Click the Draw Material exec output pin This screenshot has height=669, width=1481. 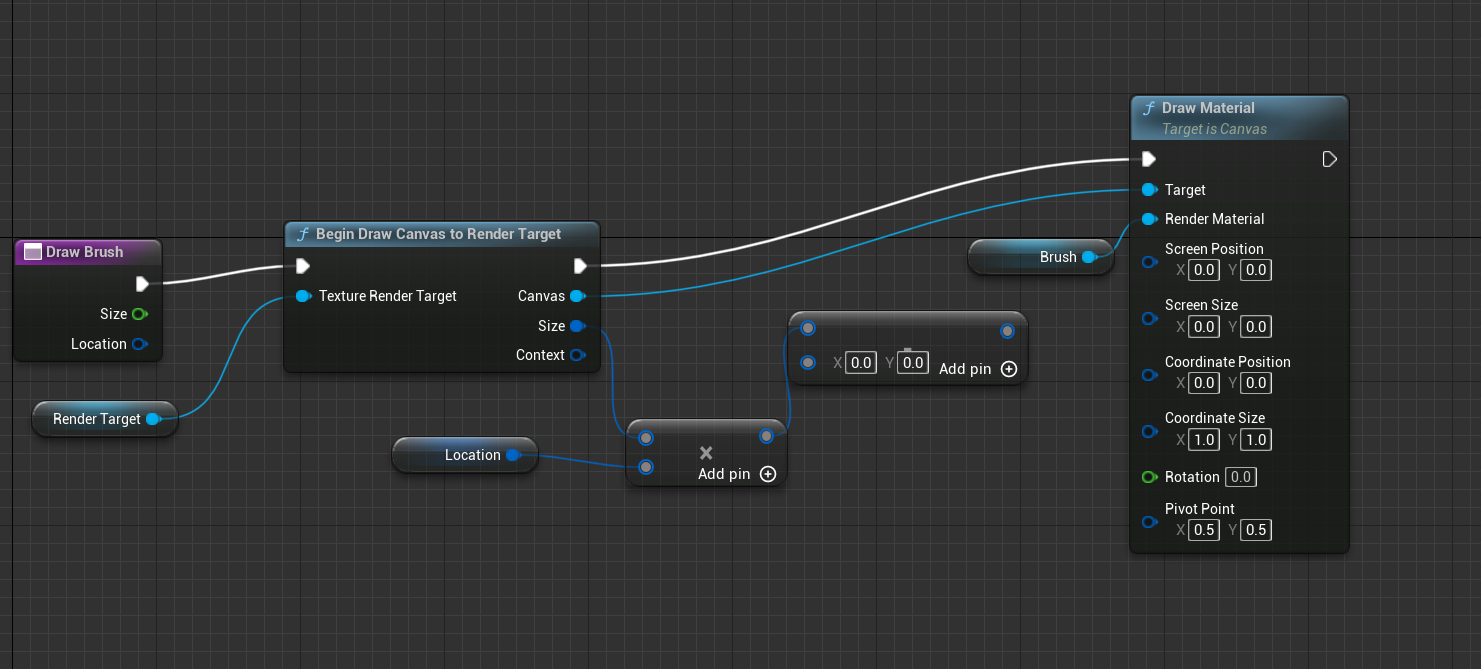(x=1329, y=159)
